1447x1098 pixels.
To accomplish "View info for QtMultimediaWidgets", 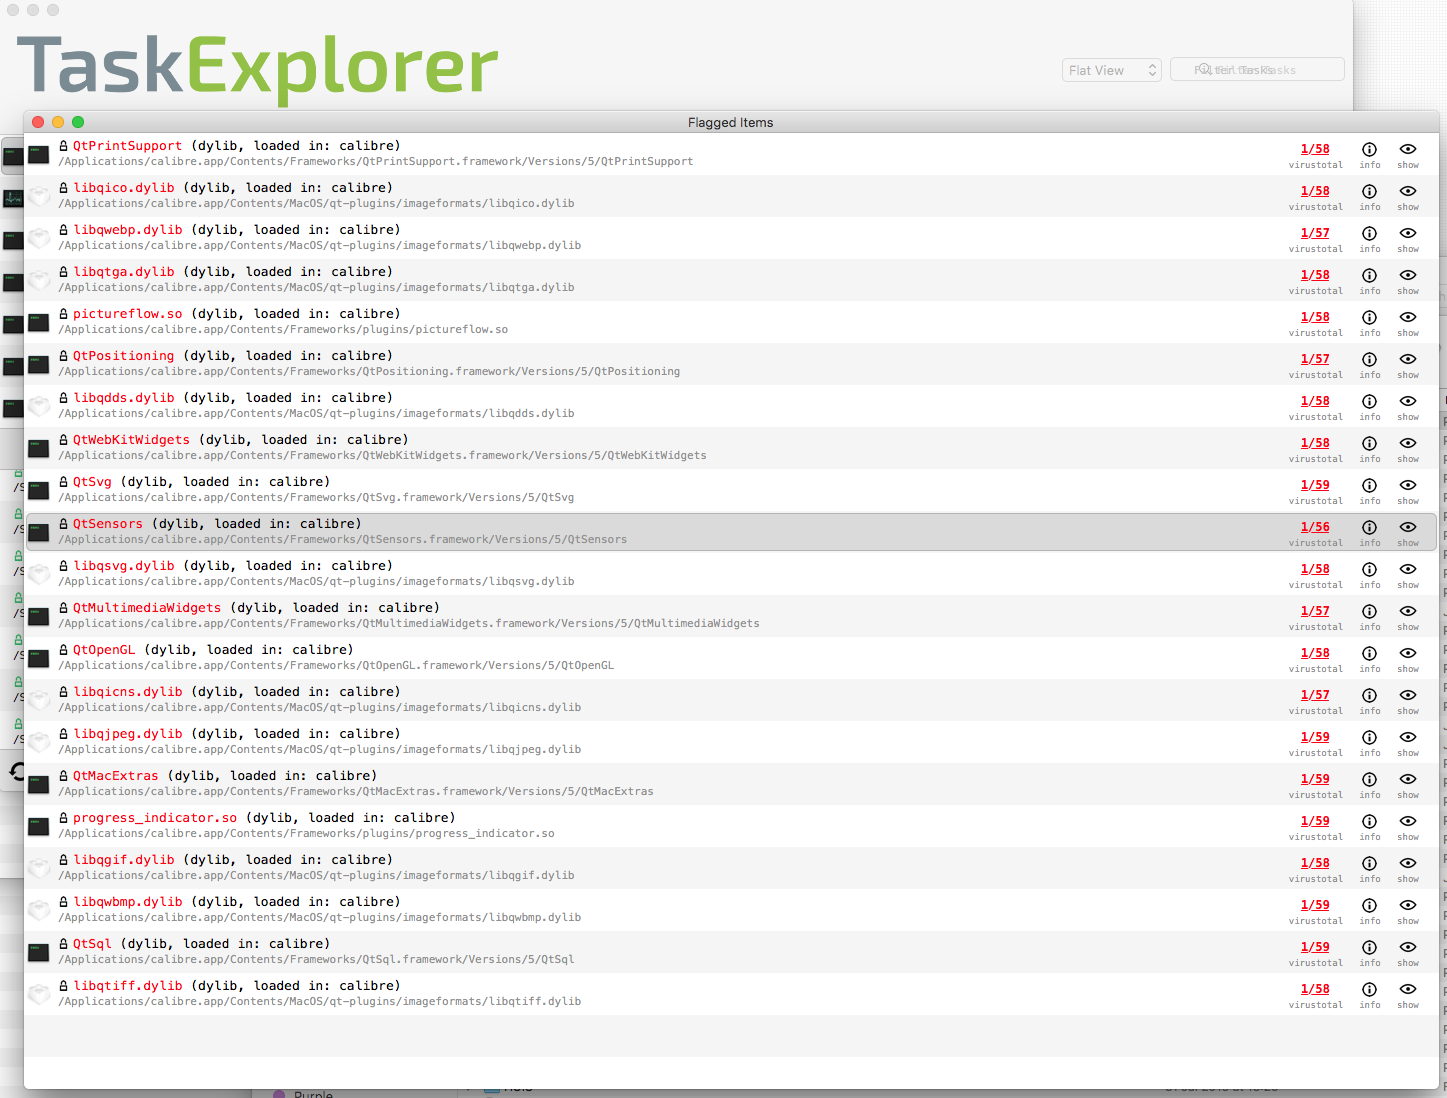I will click(1369, 611).
